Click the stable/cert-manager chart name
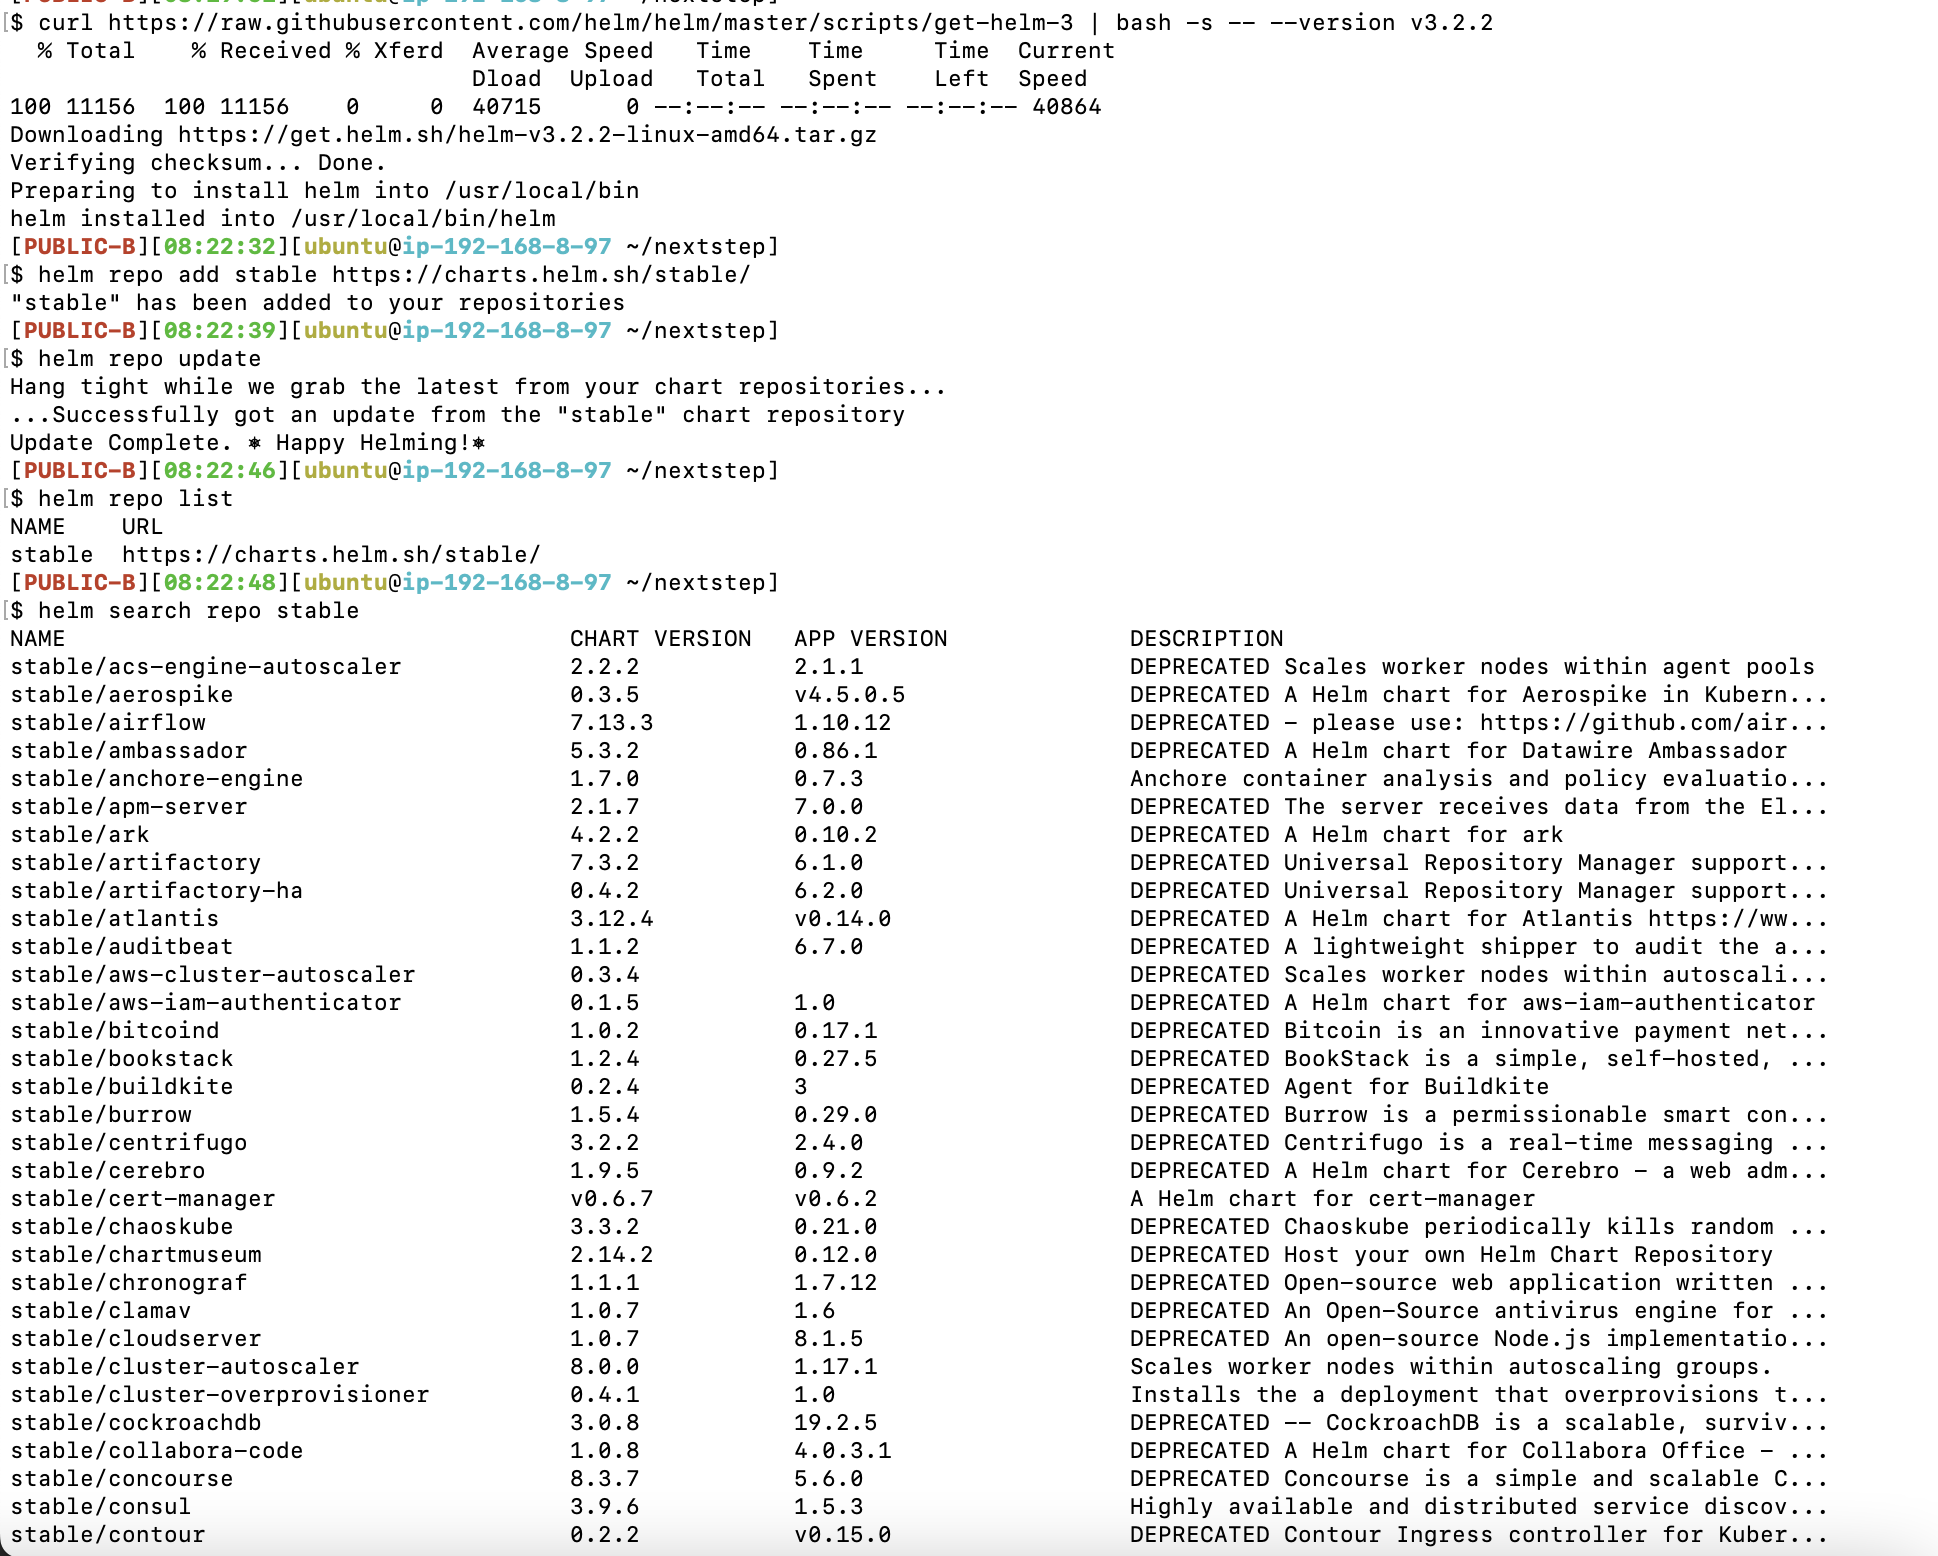 click(142, 1198)
